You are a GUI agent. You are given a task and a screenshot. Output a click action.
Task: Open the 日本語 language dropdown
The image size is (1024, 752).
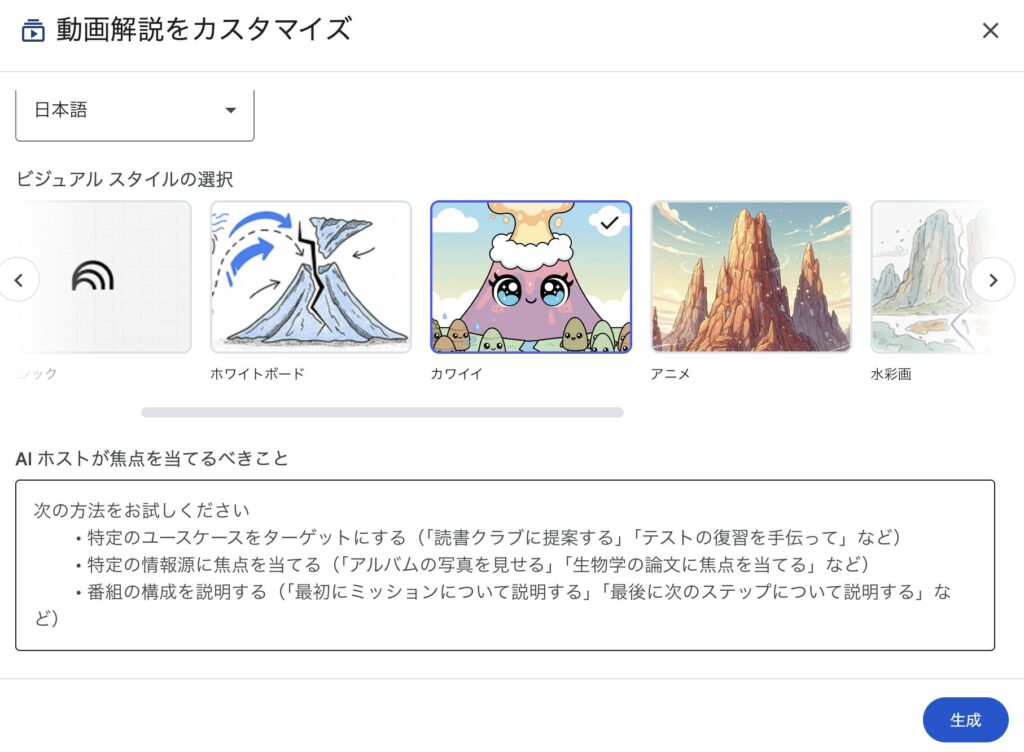coord(135,111)
